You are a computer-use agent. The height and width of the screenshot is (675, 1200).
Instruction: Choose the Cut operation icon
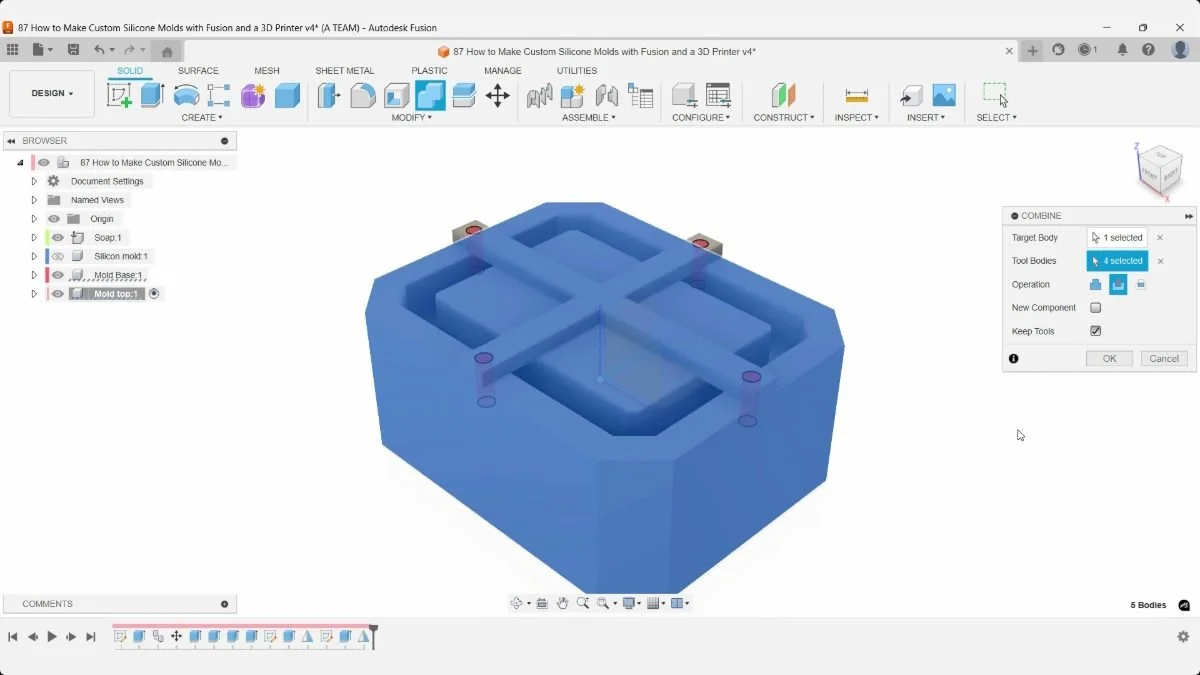[x=1118, y=285]
